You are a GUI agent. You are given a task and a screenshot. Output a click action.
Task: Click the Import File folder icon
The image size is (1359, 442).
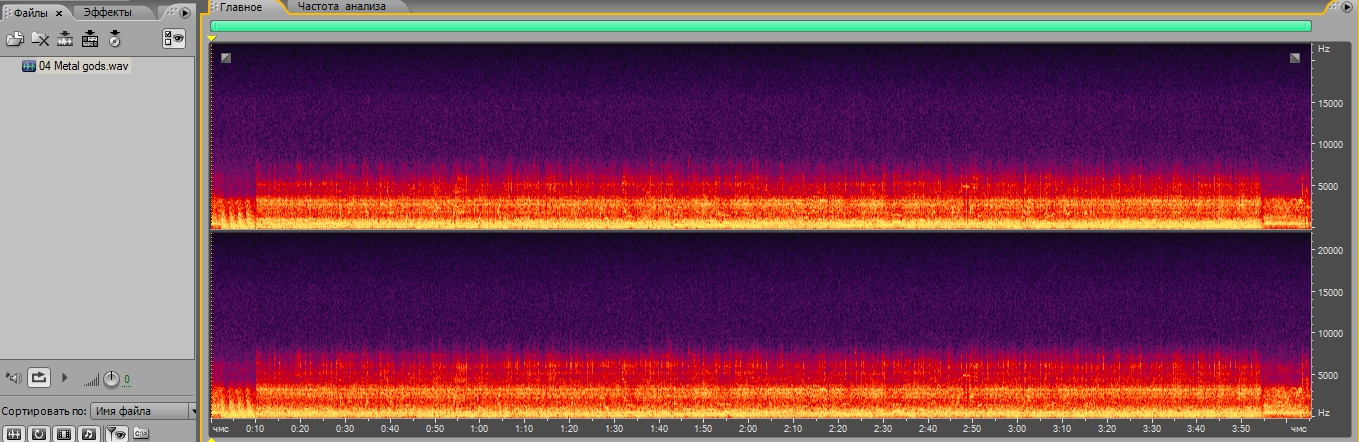pyautogui.click(x=15, y=39)
